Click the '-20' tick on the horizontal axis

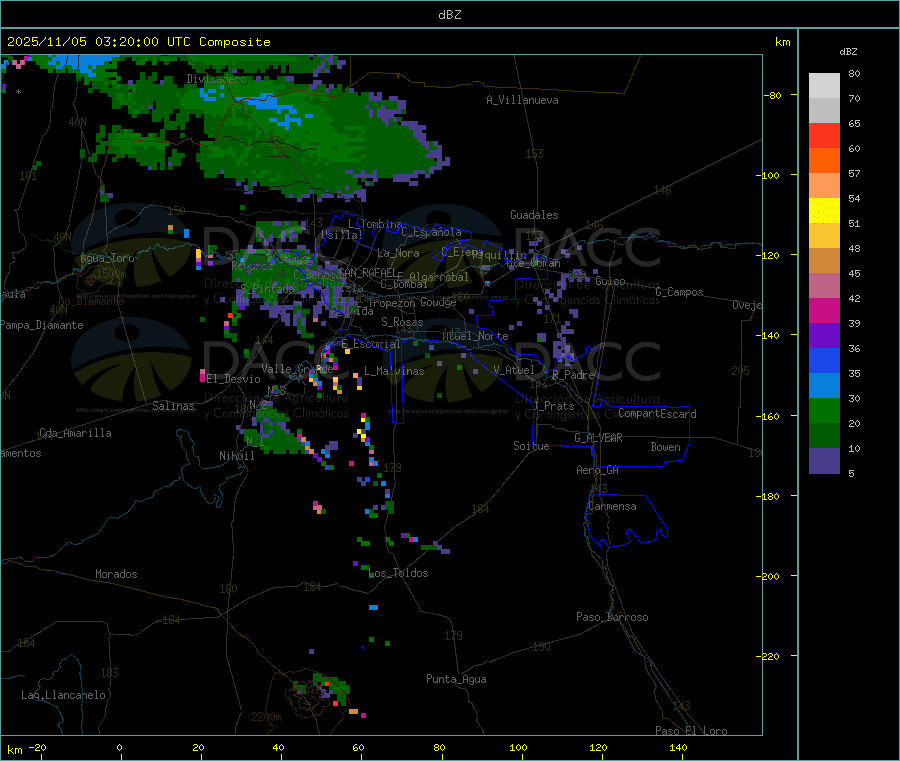click(37, 747)
